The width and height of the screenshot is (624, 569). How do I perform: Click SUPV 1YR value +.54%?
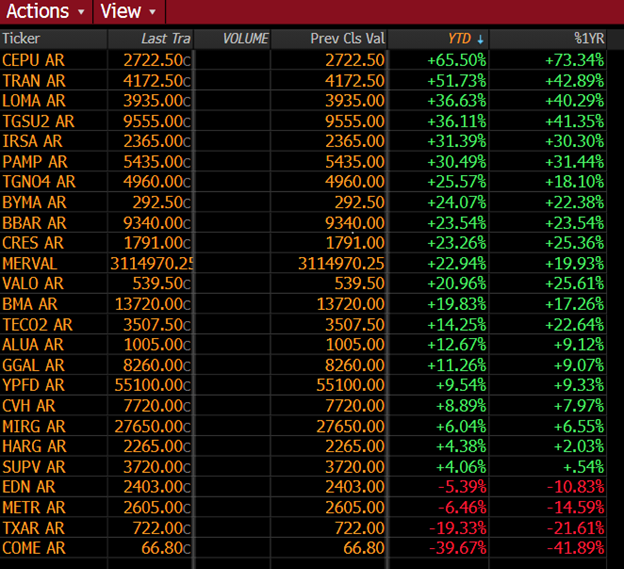coord(583,467)
